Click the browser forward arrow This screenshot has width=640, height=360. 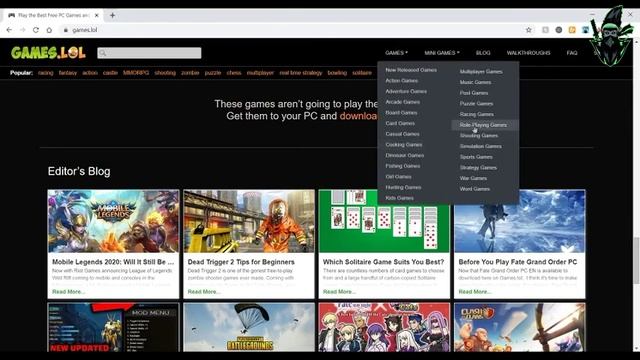pos(22,30)
